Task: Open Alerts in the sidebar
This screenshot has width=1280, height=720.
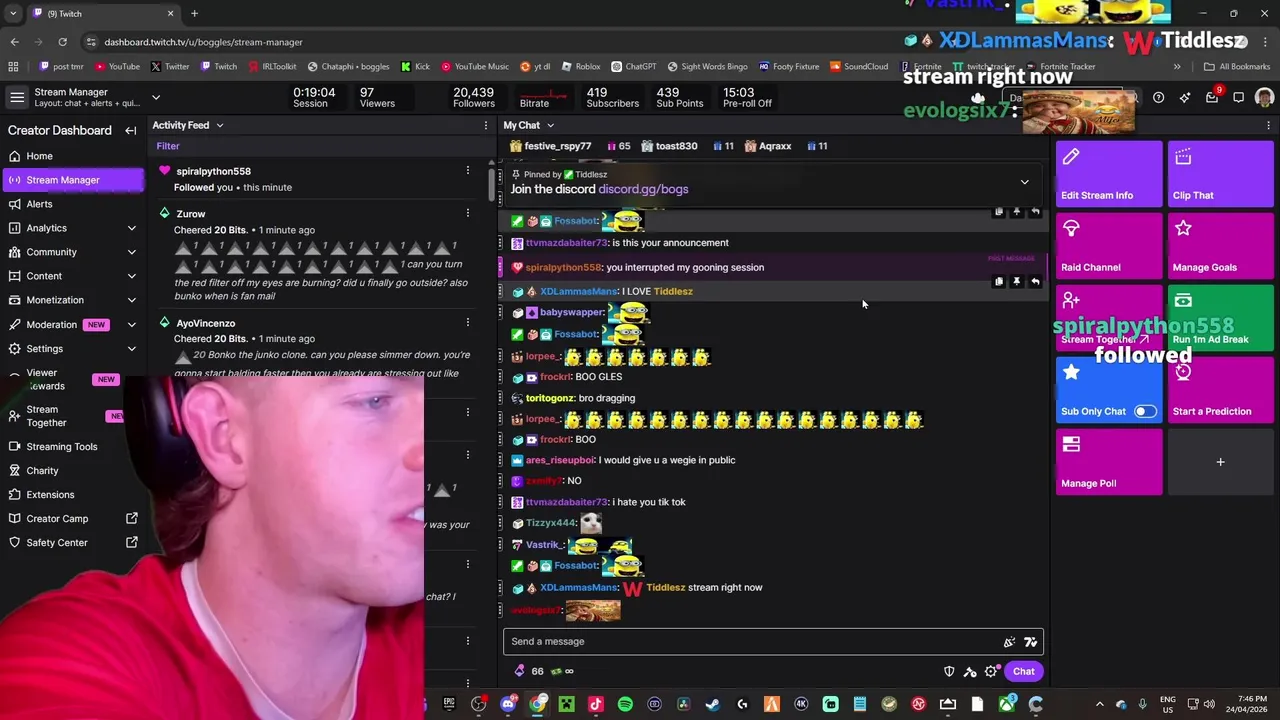Action: point(72,204)
